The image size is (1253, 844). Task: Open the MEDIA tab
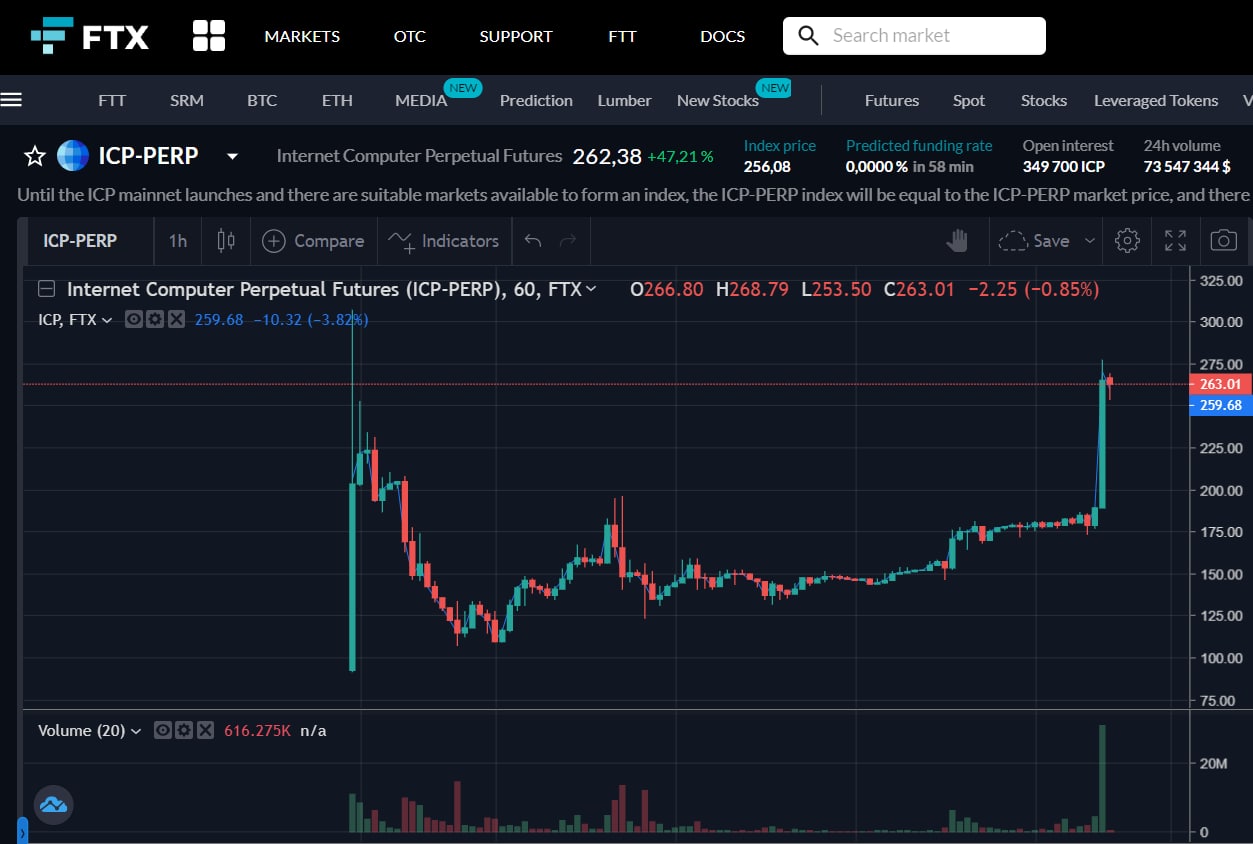click(x=421, y=100)
